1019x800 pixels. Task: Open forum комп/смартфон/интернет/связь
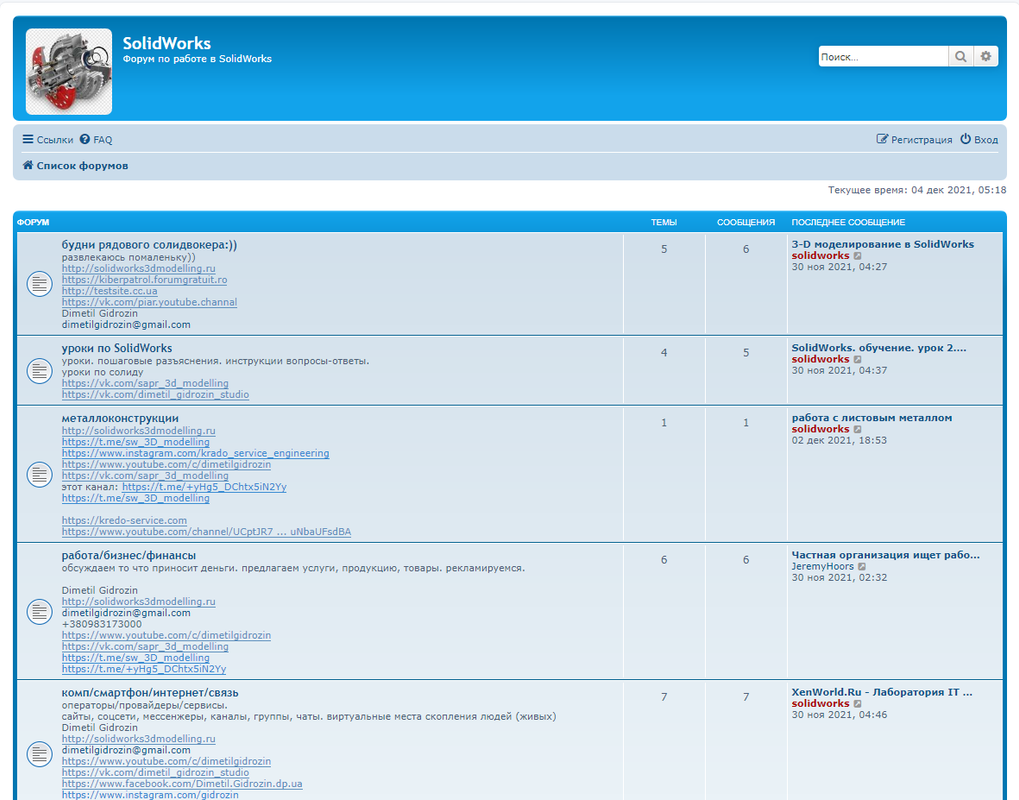pyautogui.click(x=150, y=693)
